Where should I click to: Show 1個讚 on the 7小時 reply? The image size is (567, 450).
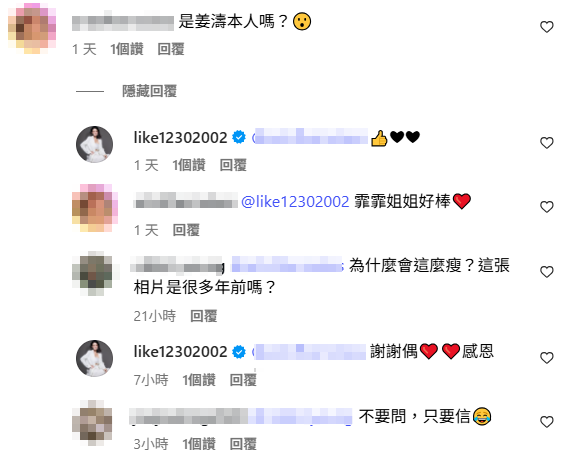[199, 380]
